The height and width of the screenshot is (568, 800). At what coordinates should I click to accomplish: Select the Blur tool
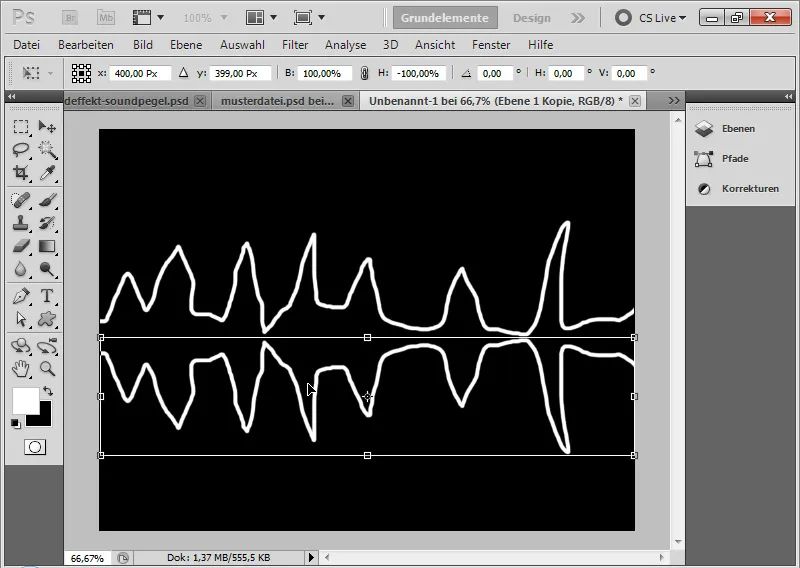coord(20,269)
